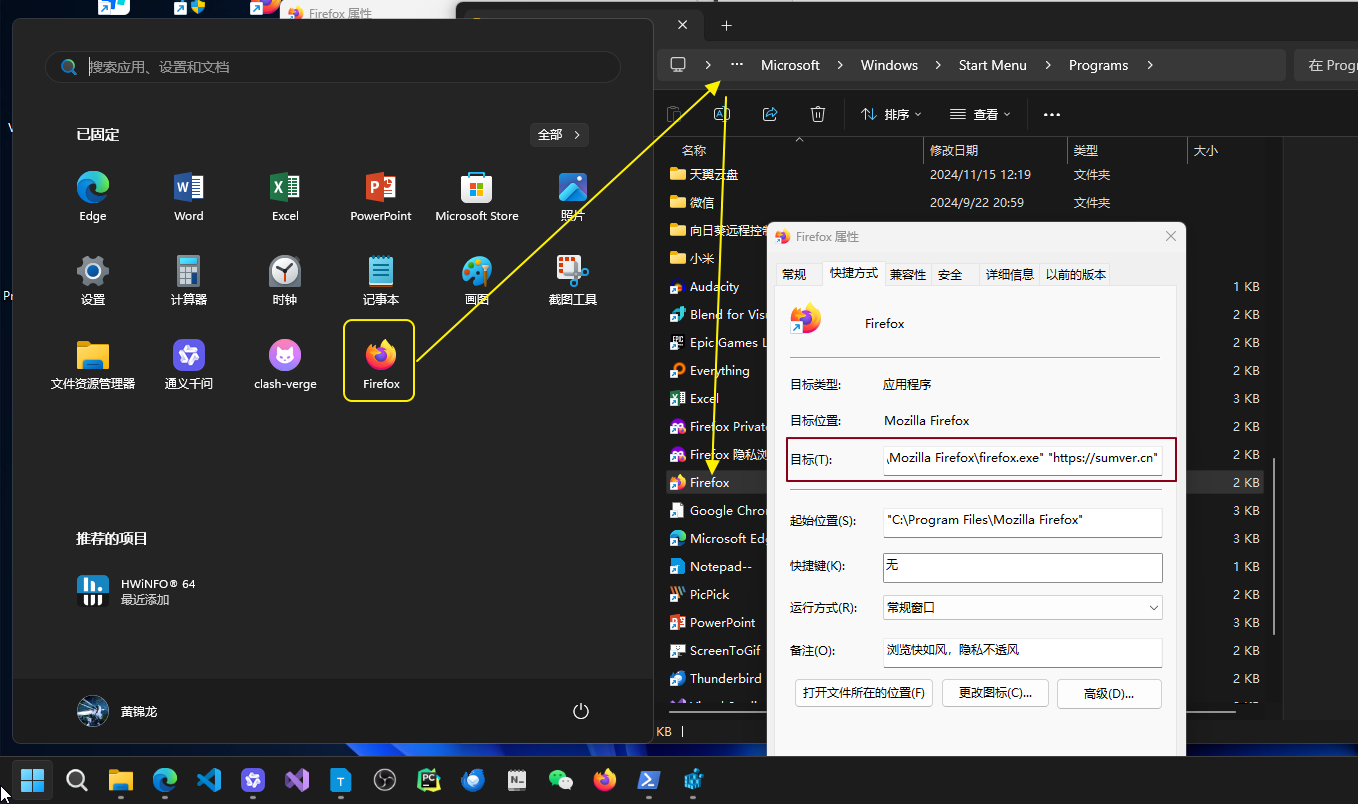
Task: Click the 目标 target text field
Action: coord(1023,460)
